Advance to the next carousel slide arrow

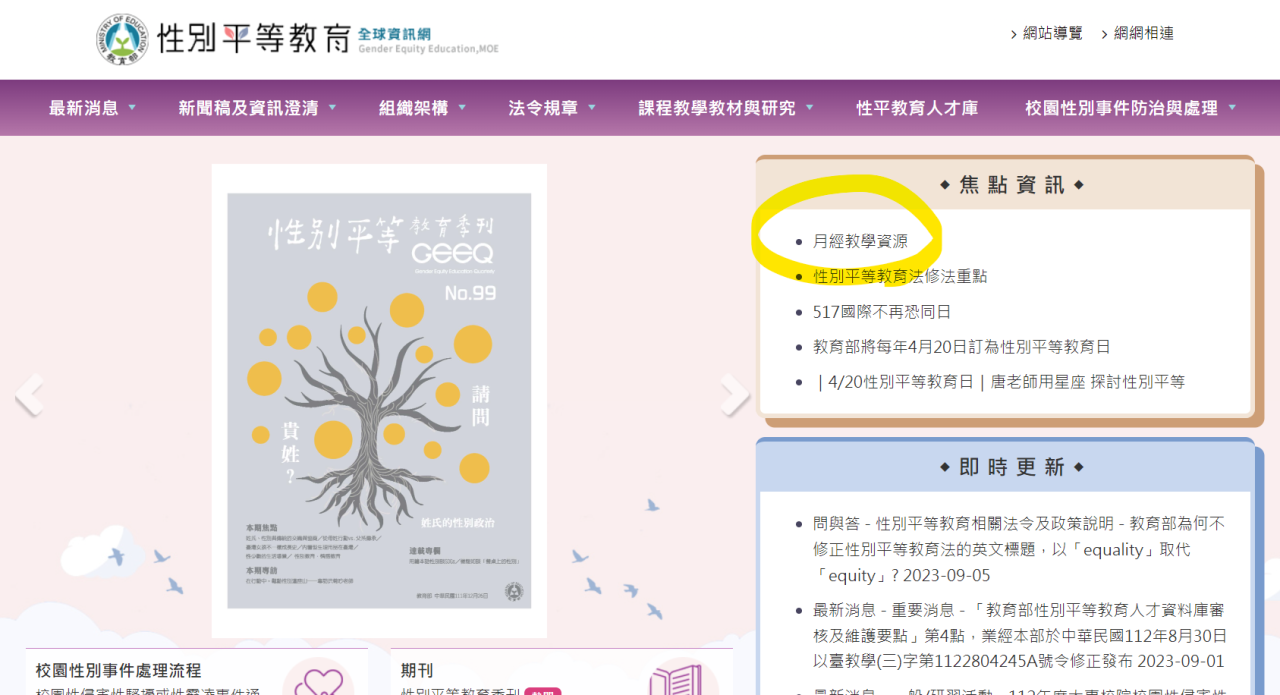(735, 395)
